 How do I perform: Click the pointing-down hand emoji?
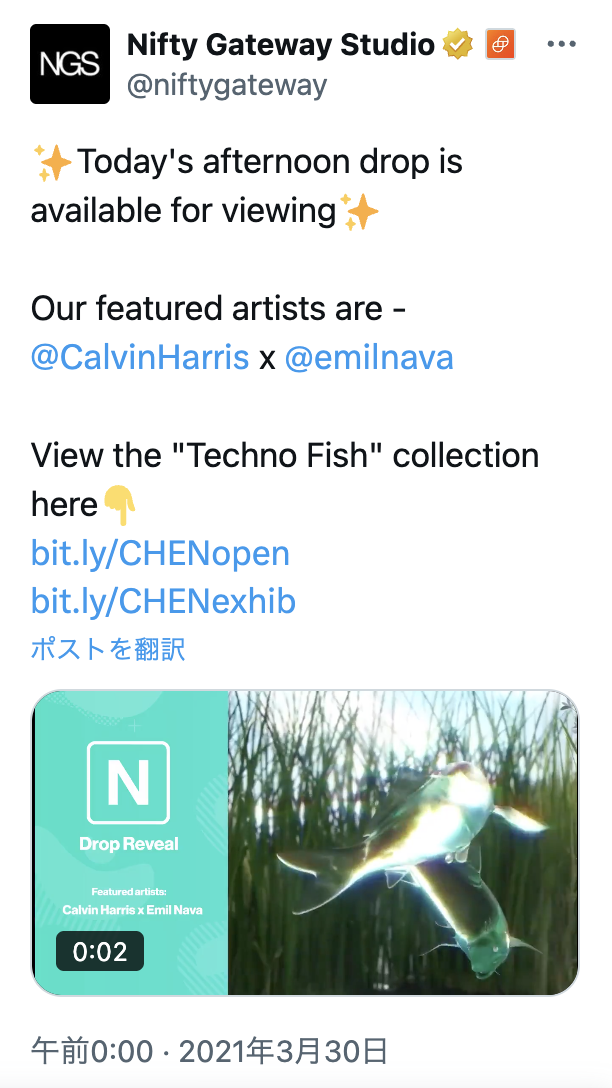point(119,506)
